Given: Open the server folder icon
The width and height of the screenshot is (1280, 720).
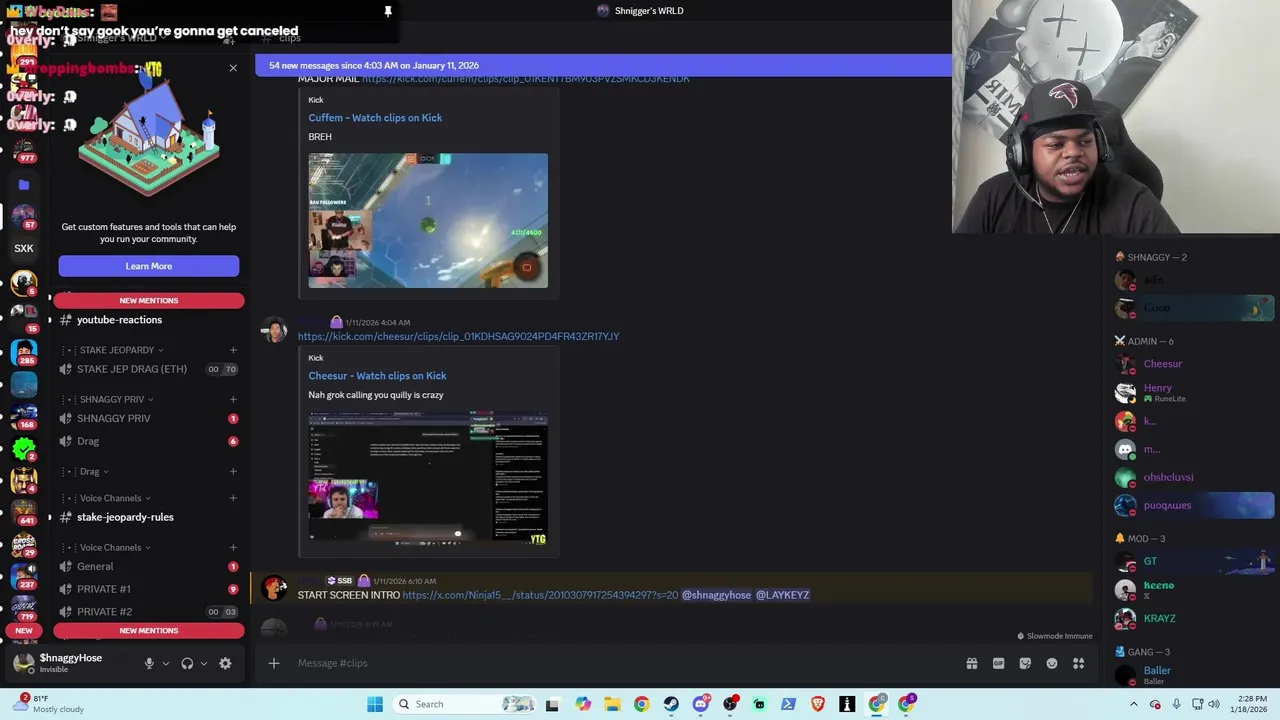Looking at the screenshot, I should click(x=24, y=185).
